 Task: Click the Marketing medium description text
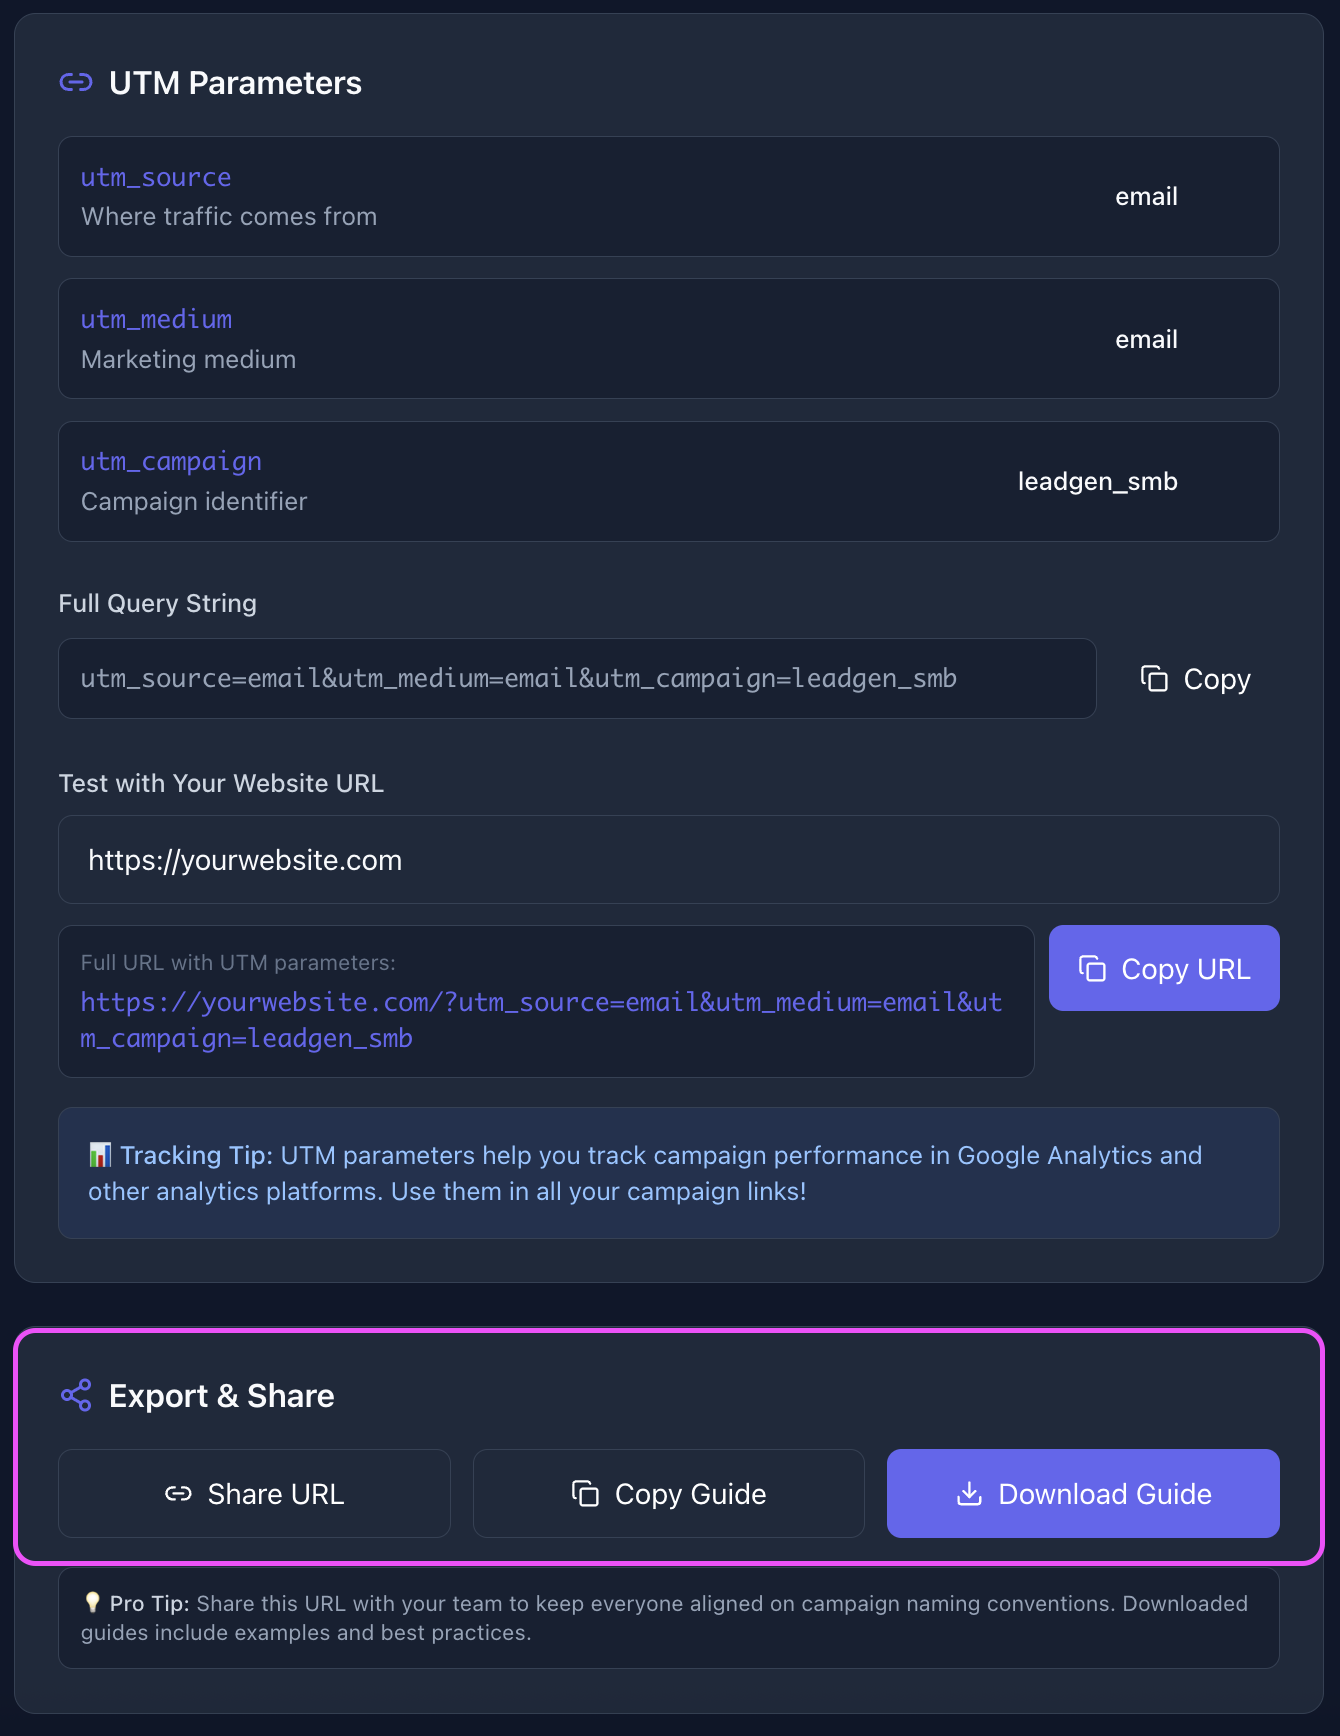tap(188, 360)
